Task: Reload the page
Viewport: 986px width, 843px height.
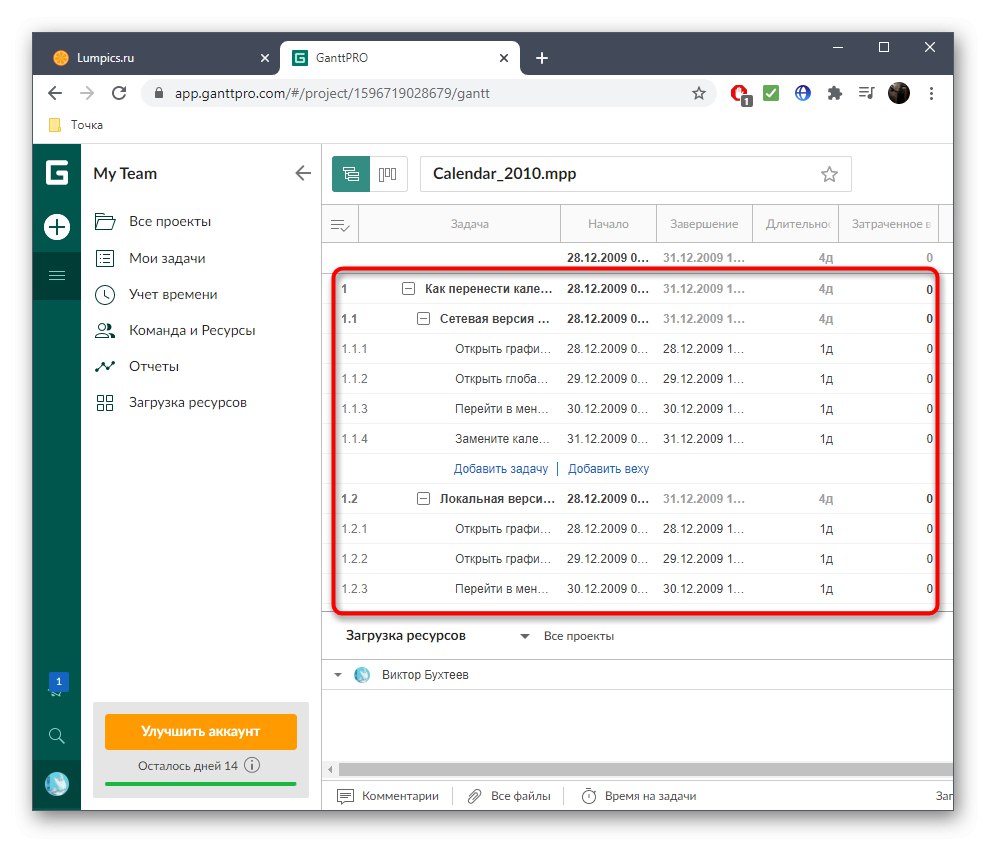Action: click(x=119, y=94)
